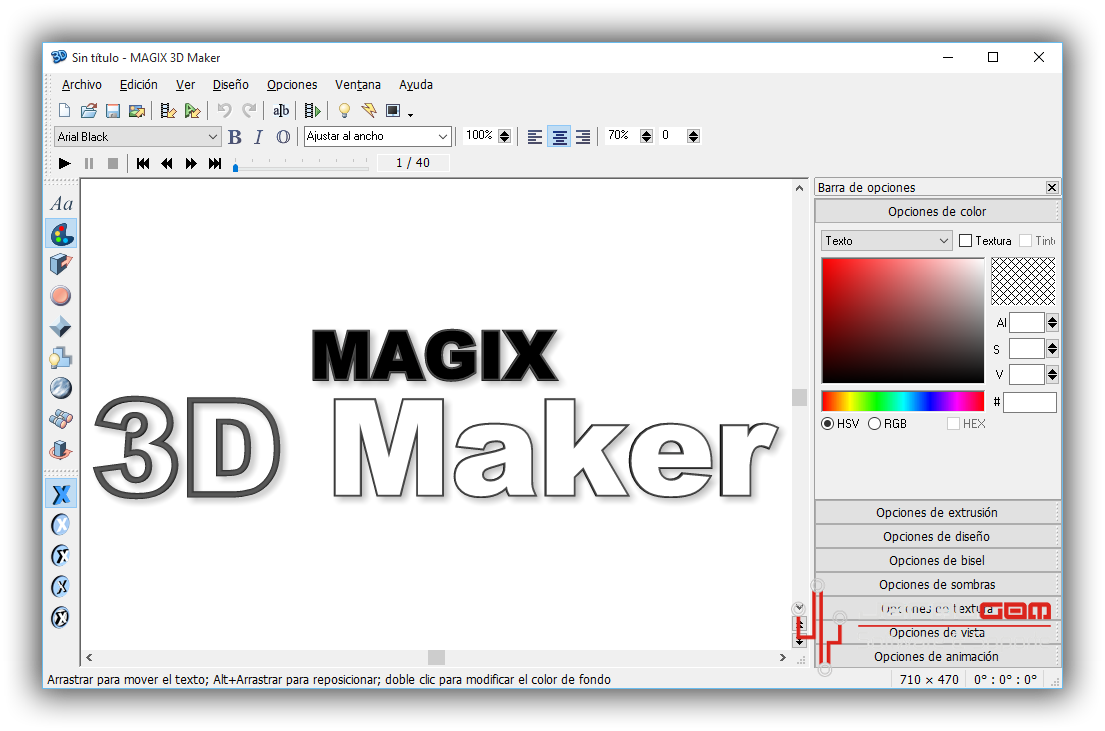The width and height of the screenshot is (1105, 731).
Task: Toggle bold formatting
Action: [235, 137]
